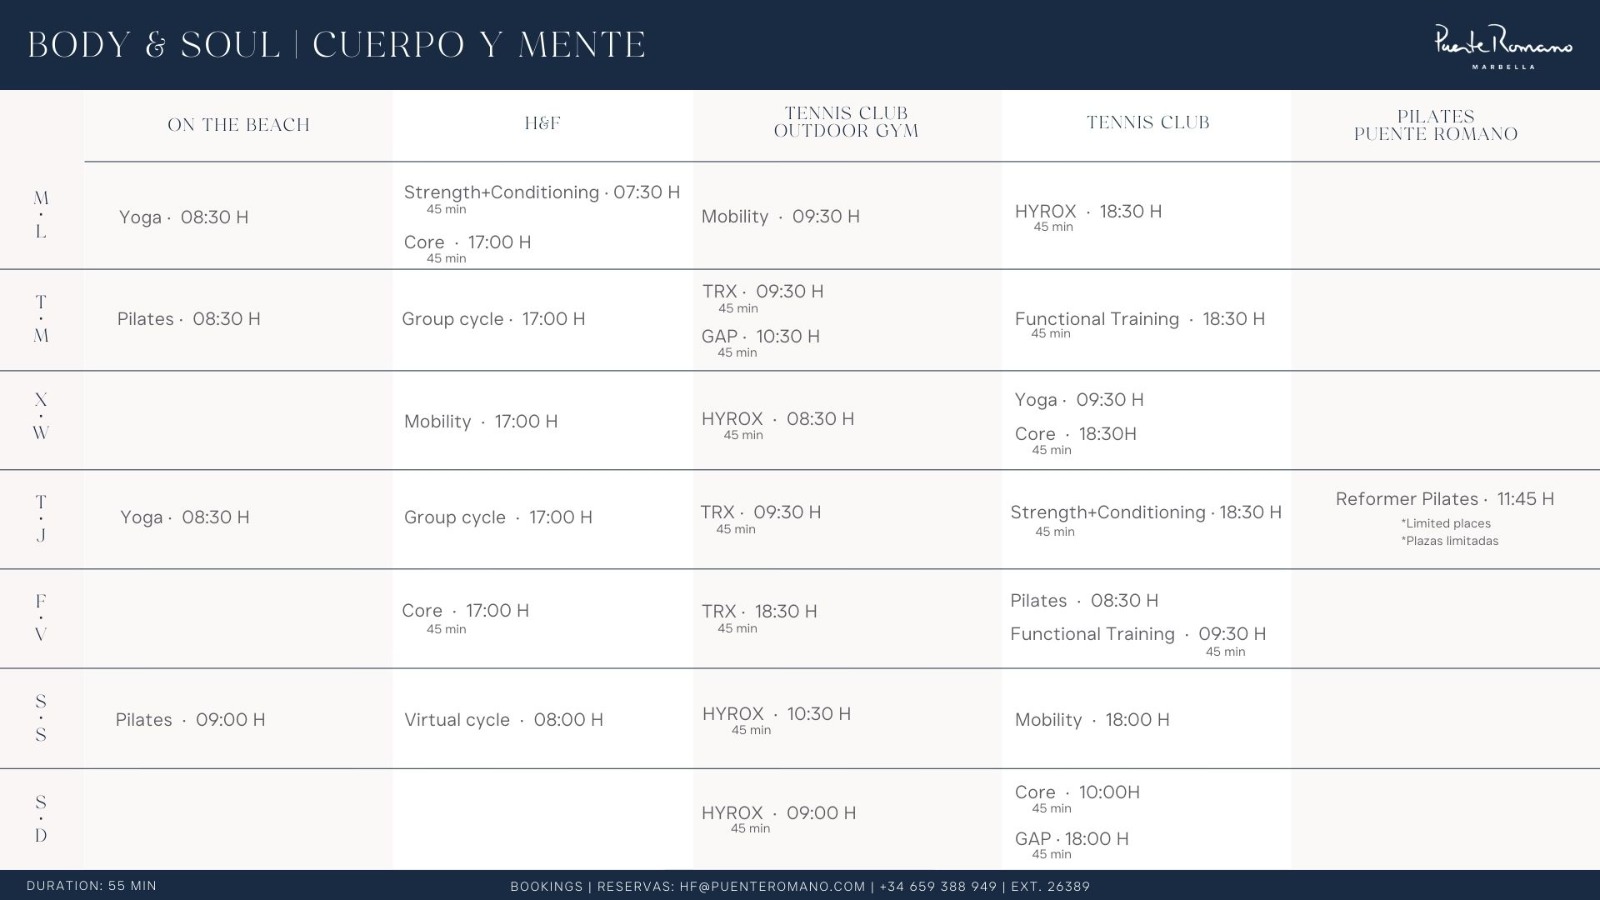Click the Friday TRX 18:30 H class
The width and height of the screenshot is (1600, 900).
coord(759,611)
